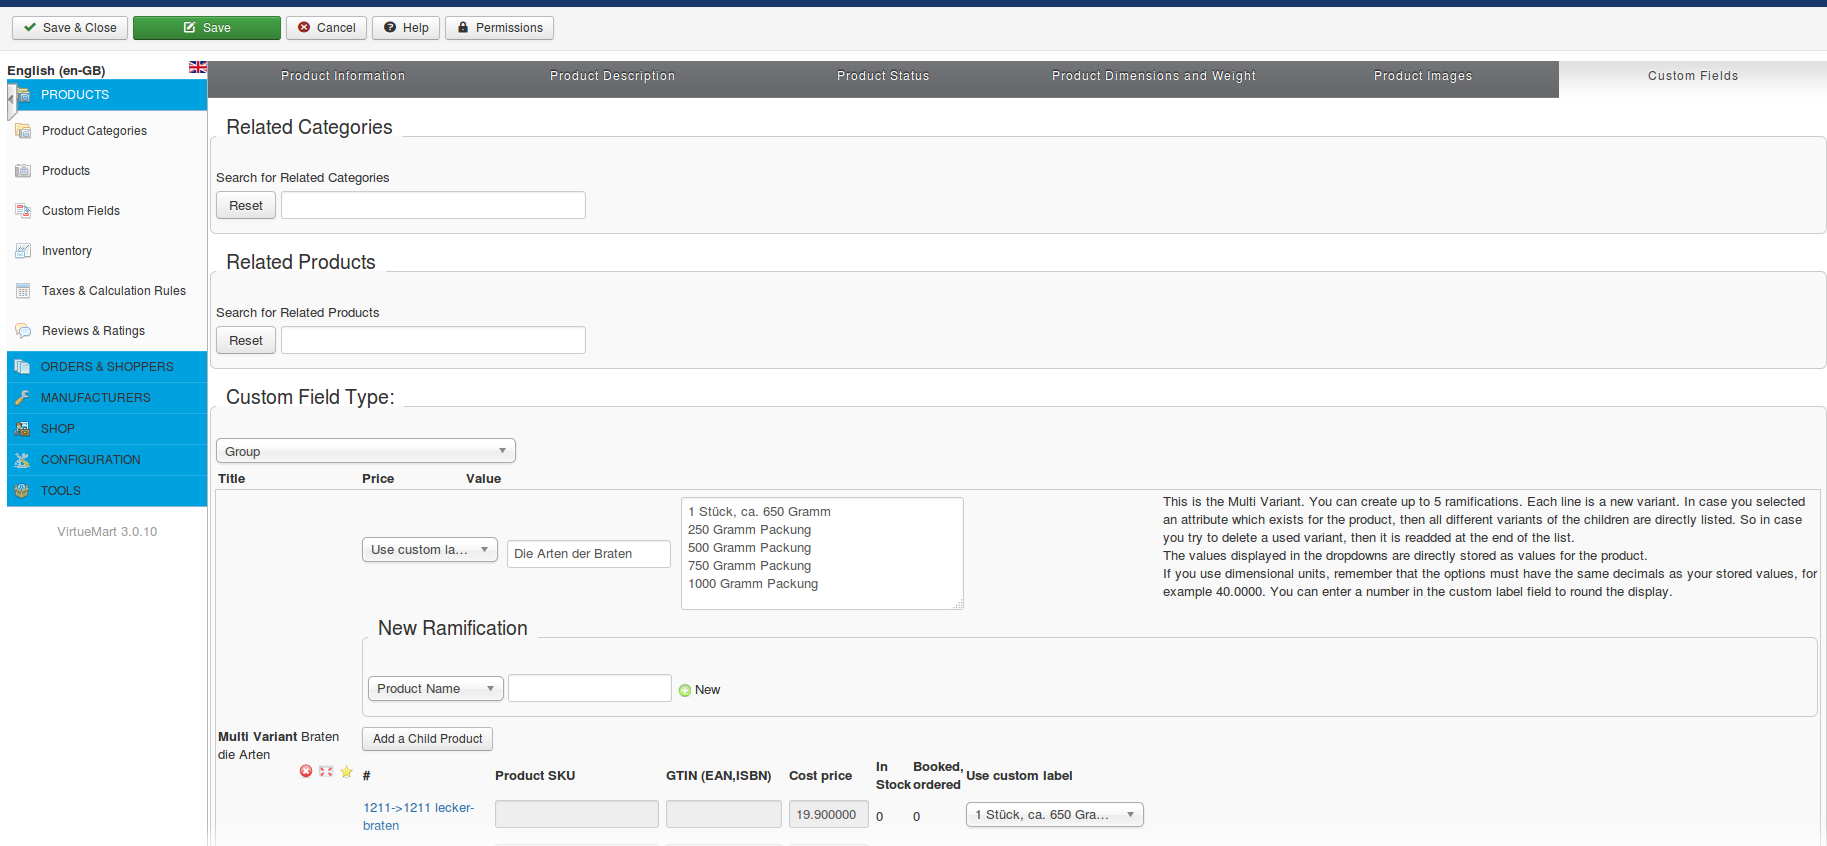Go to Reviews & Ratings in sidebar
This screenshot has width=1827, height=846.
[x=93, y=331]
